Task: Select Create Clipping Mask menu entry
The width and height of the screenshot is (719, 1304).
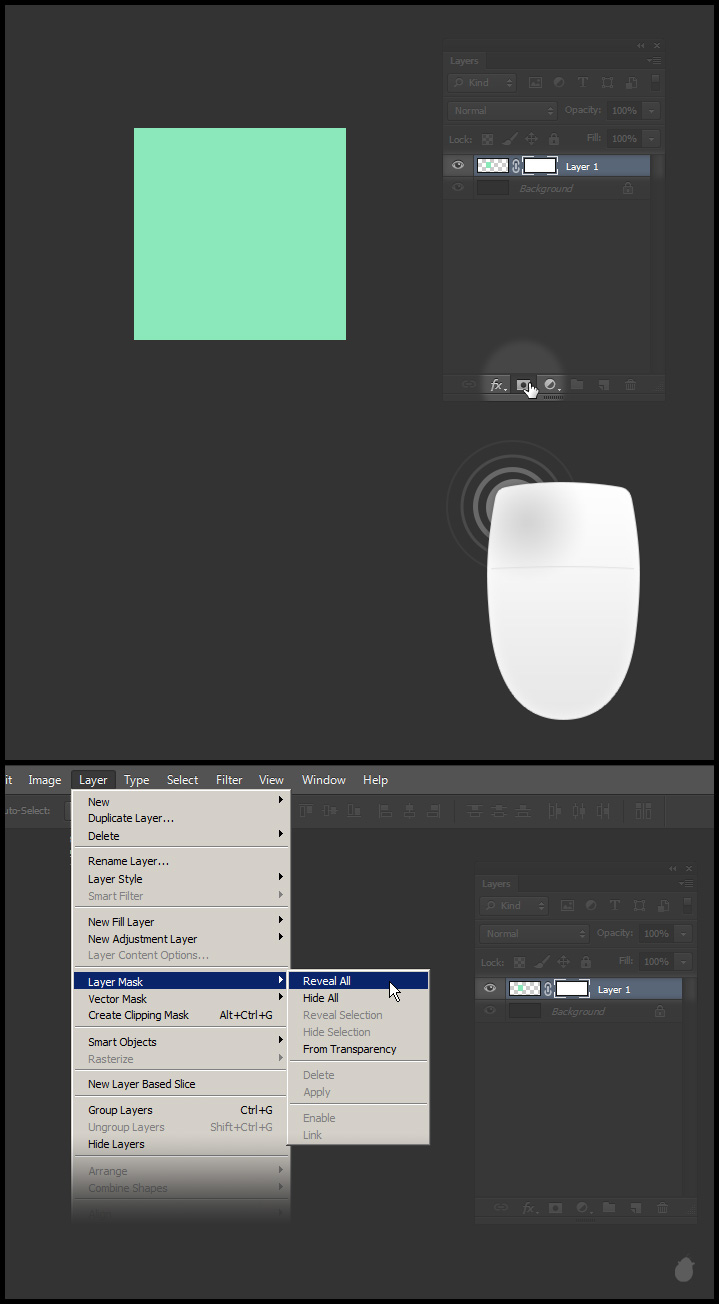Action: point(138,1015)
